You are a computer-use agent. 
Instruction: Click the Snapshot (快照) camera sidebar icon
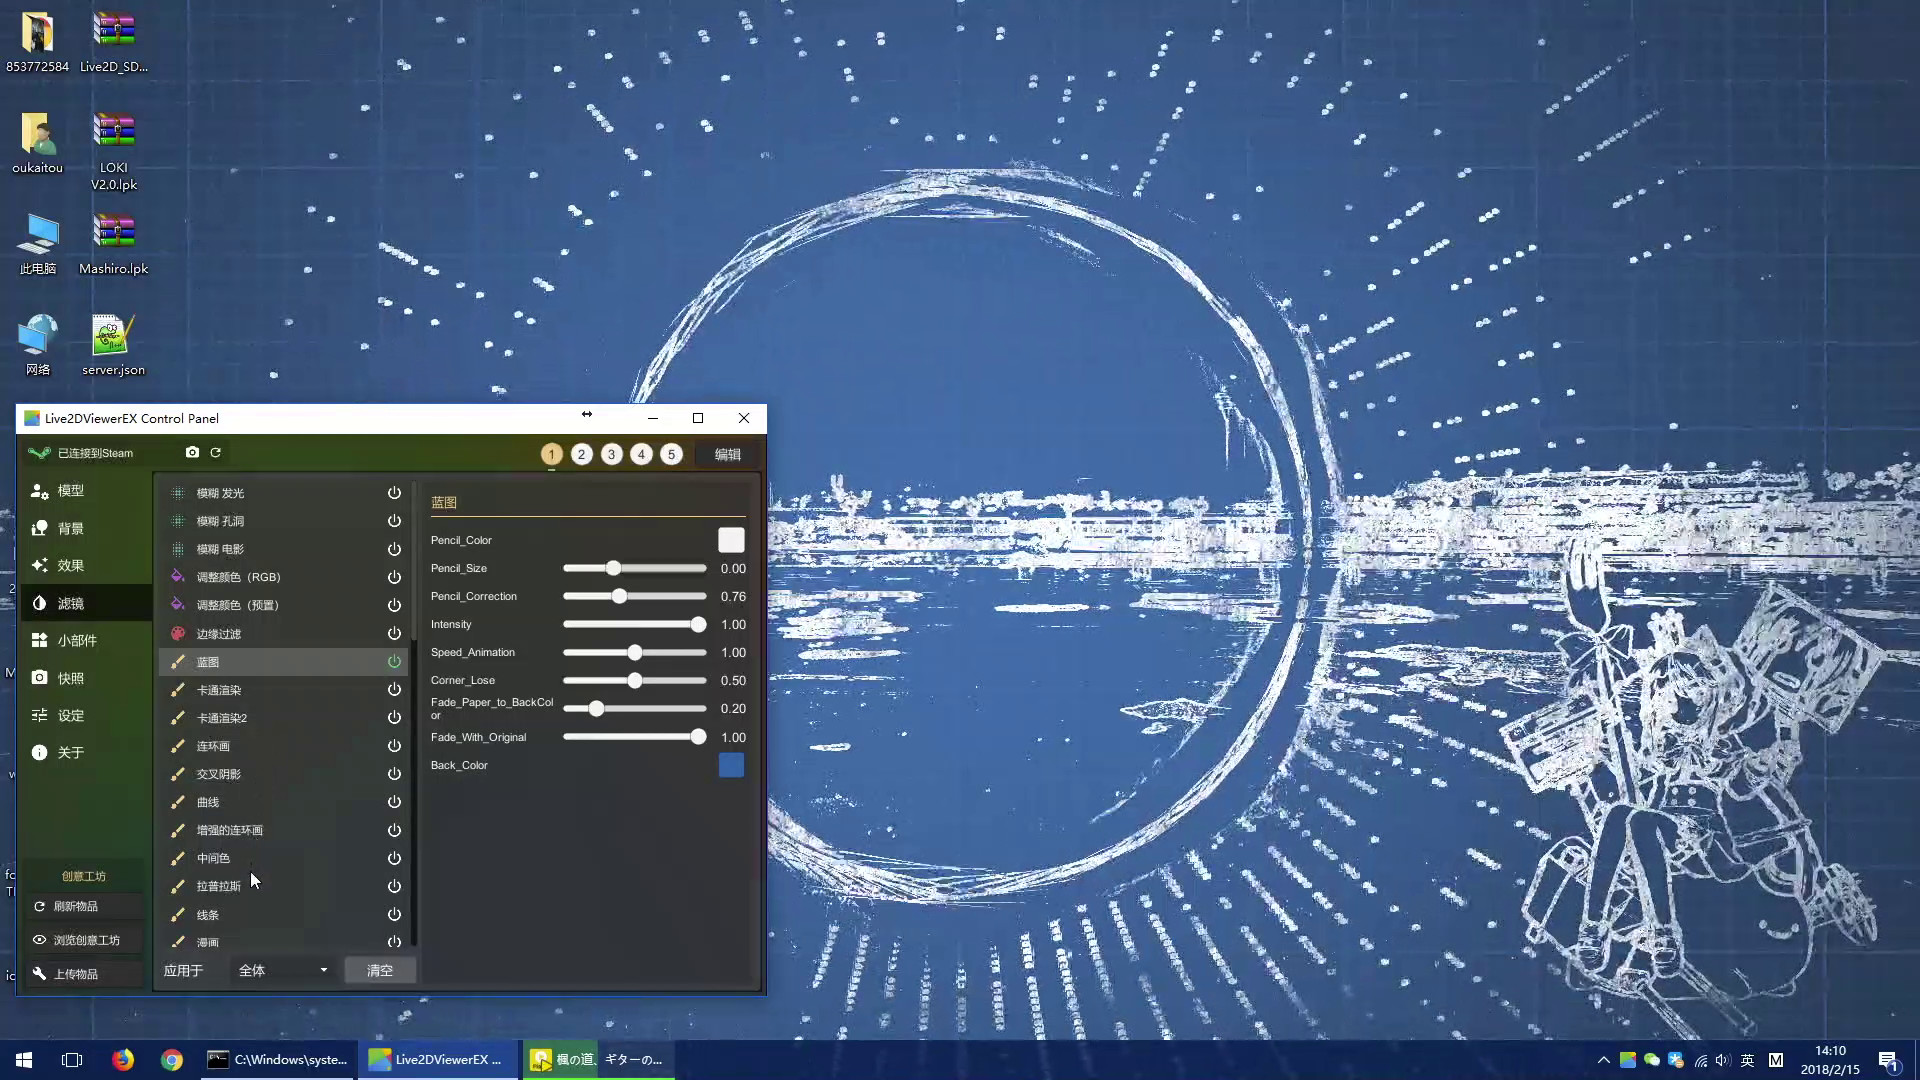click(70, 677)
